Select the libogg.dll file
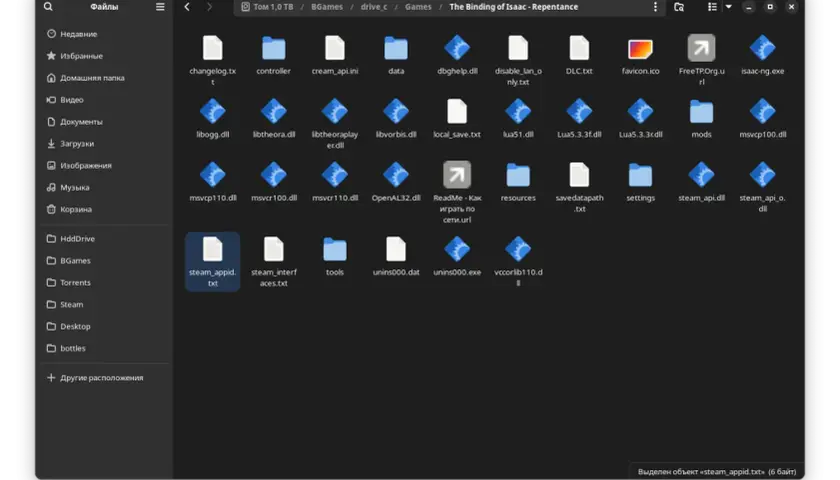This screenshot has width=840, height=480. click(213, 118)
